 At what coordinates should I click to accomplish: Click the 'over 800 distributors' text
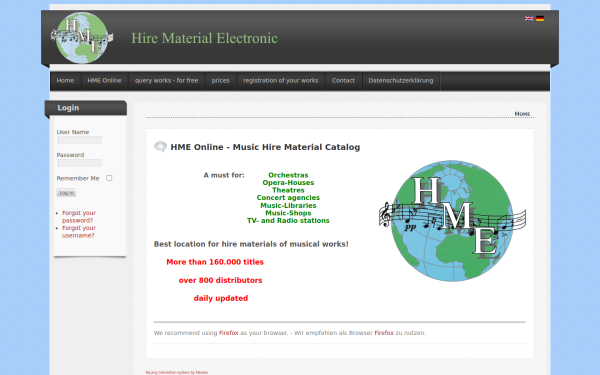click(220, 280)
